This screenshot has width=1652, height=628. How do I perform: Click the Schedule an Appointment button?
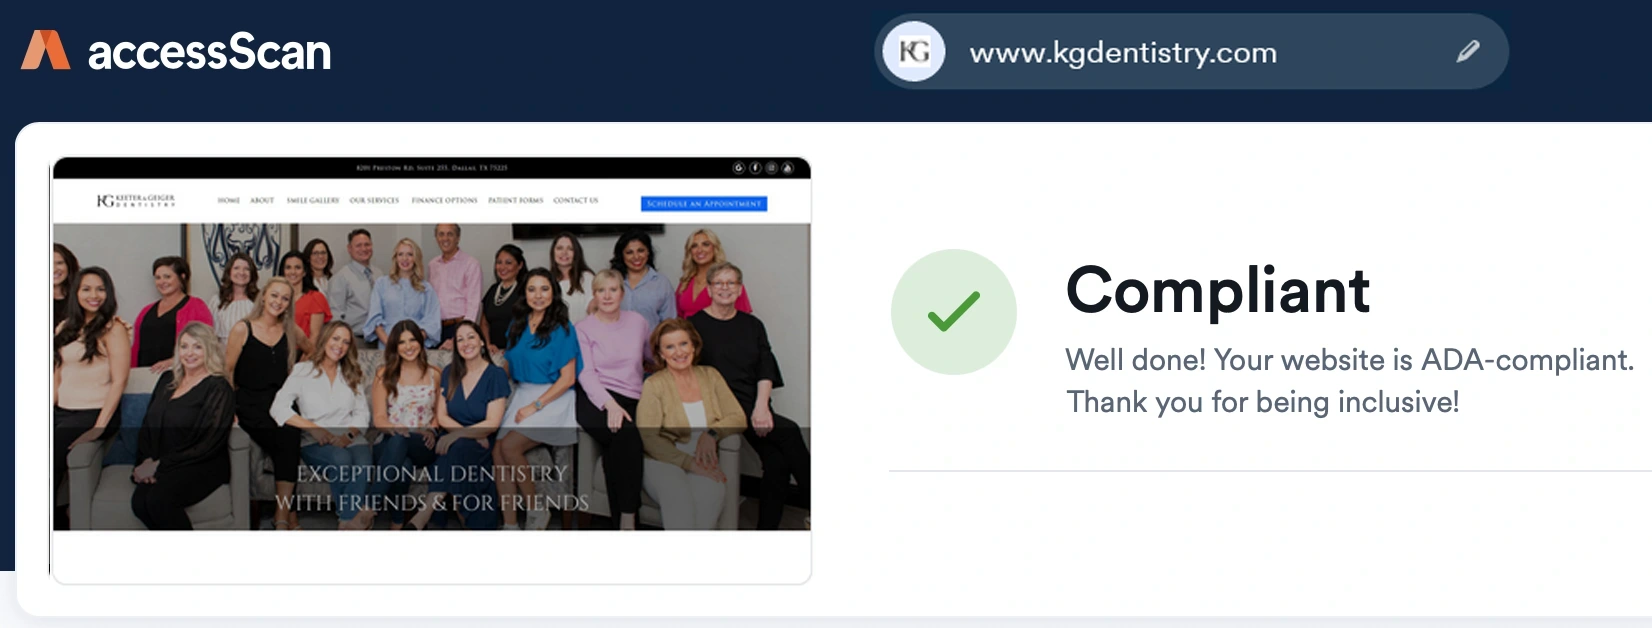pyautogui.click(x=704, y=204)
